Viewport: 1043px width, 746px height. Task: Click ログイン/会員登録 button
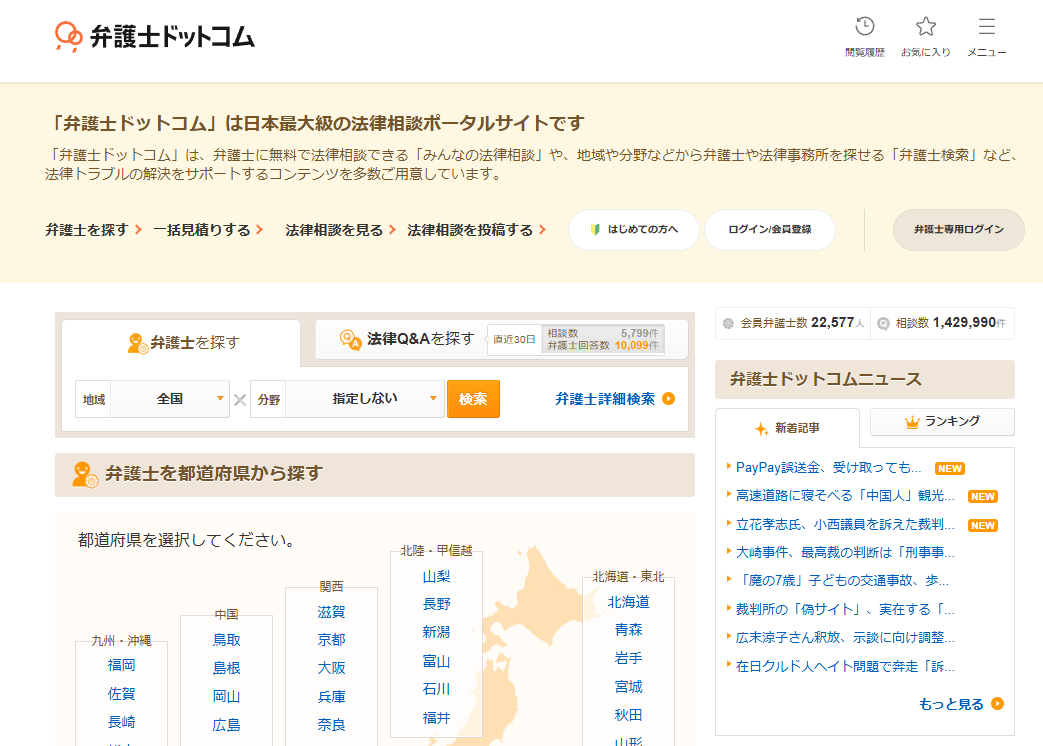769,230
